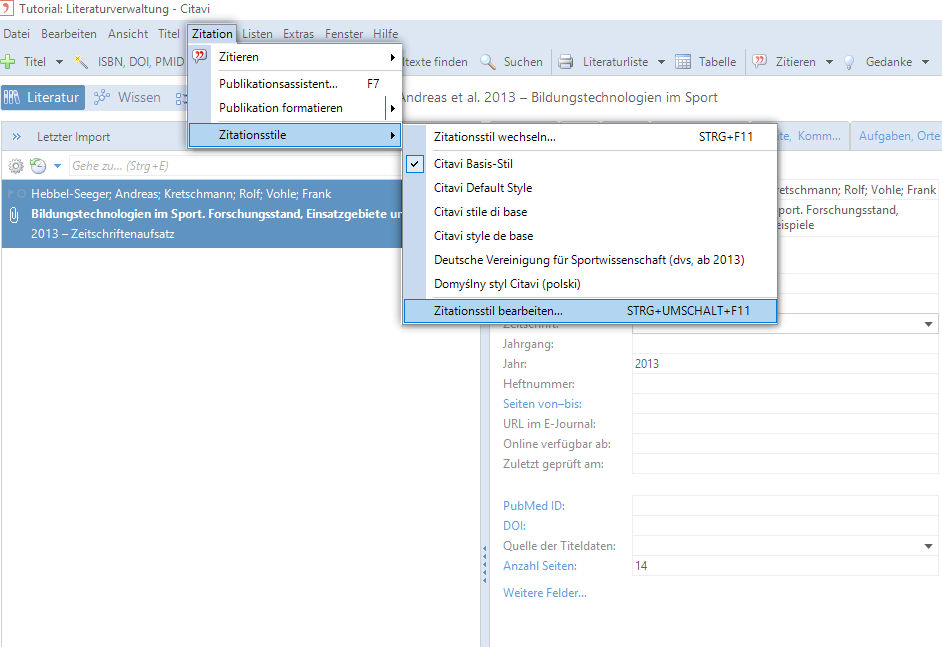The width and height of the screenshot is (942, 647).
Task: Click the Wissen nodes icon
Action: 102,97
